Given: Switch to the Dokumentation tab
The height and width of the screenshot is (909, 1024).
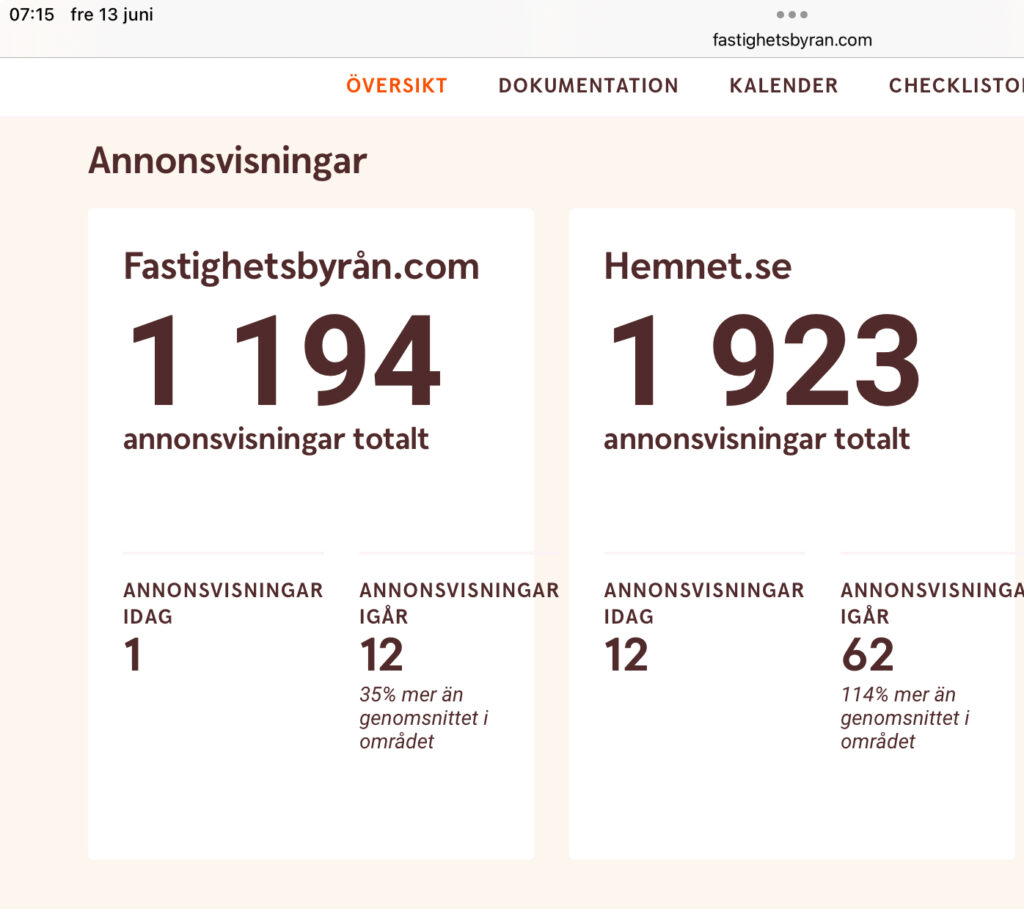Looking at the screenshot, I should pos(588,86).
